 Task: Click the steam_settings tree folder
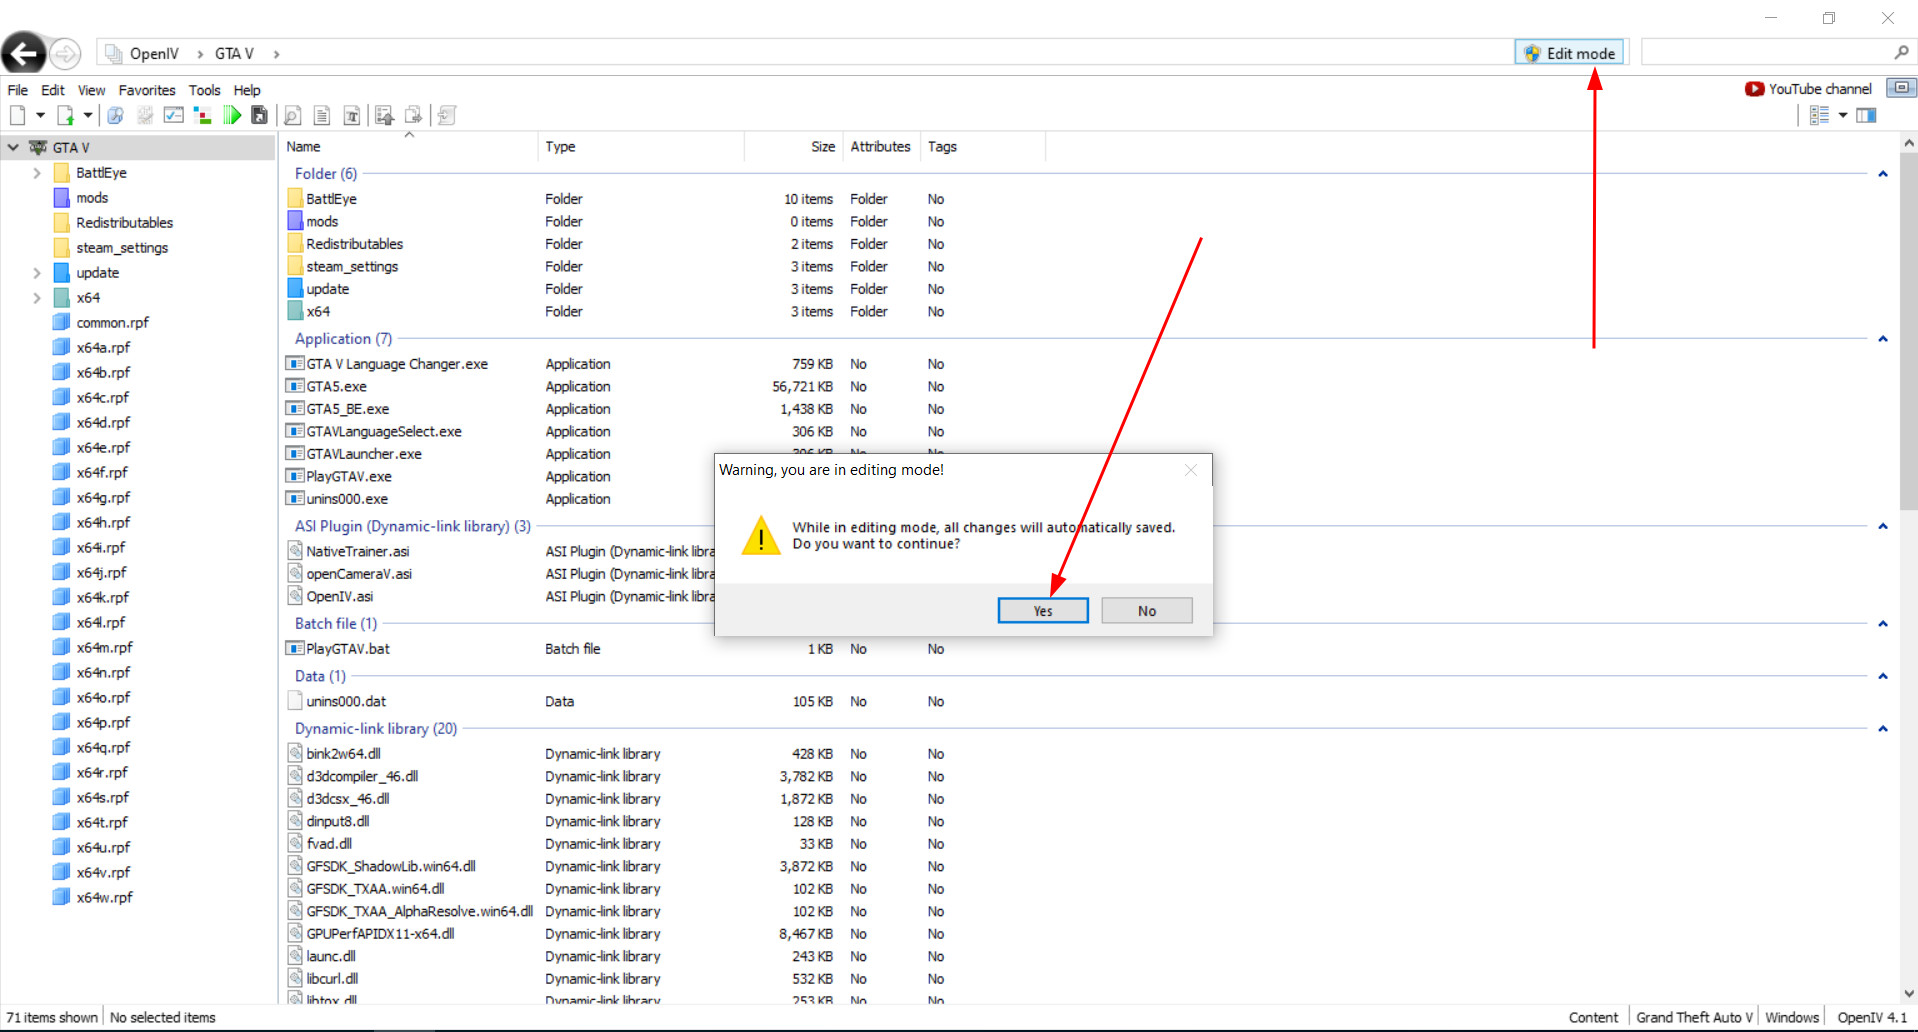pyautogui.click(x=121, y=248)
